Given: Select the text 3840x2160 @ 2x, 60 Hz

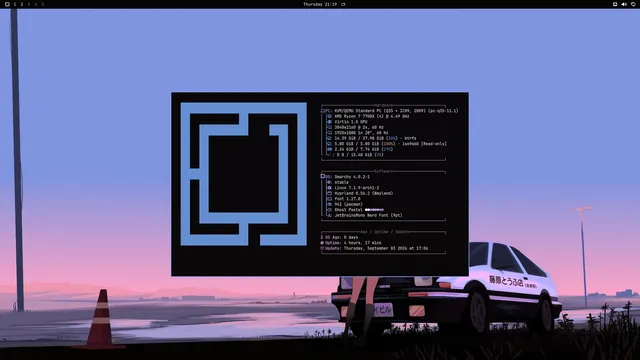Looking at the screenshot, I should click(x=359, y=127).
